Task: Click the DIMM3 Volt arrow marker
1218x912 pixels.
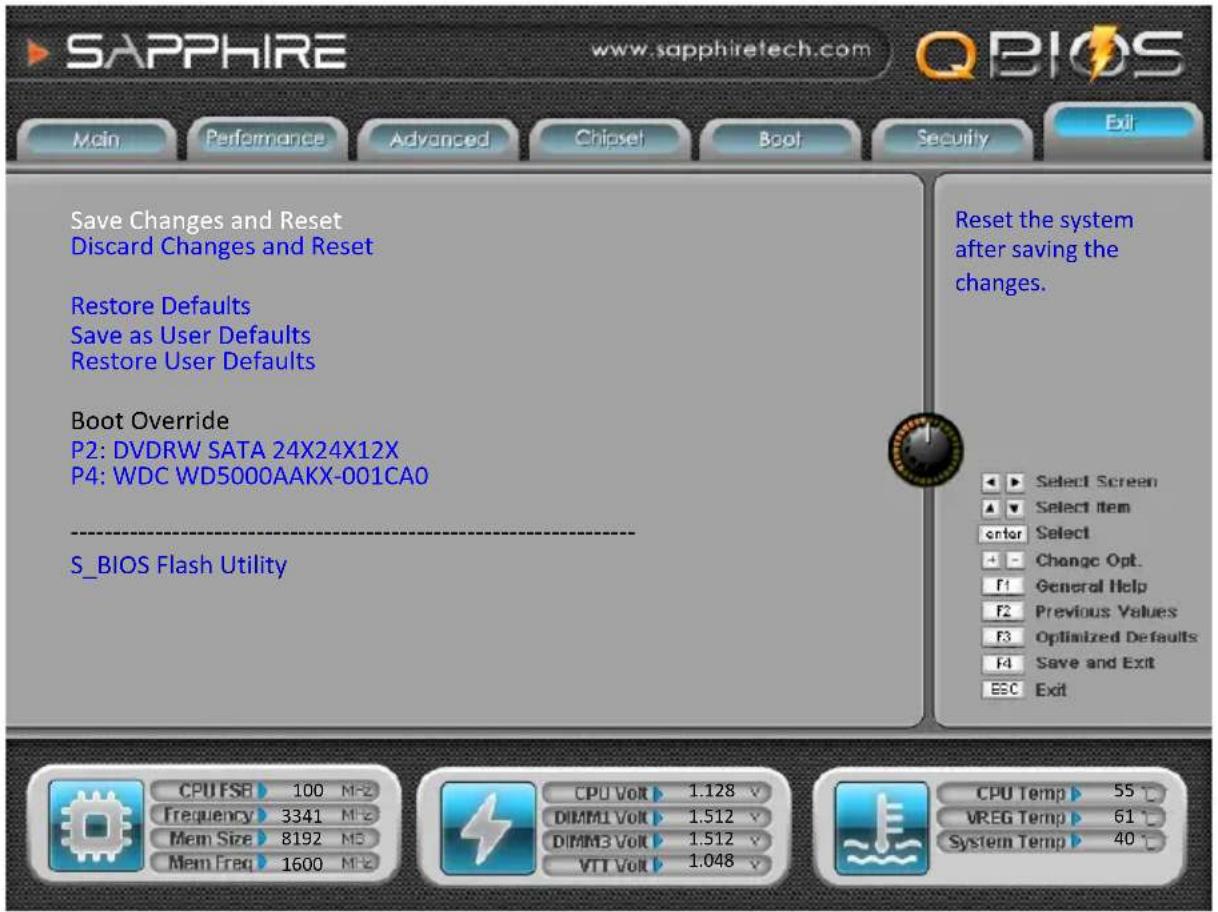Action: click(659, 842)
